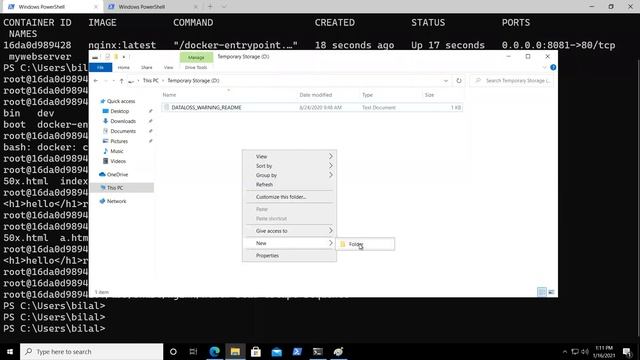Open the Drive Tools ribbon tab
The width and height of the screenshot is (640, 360).
196,67
